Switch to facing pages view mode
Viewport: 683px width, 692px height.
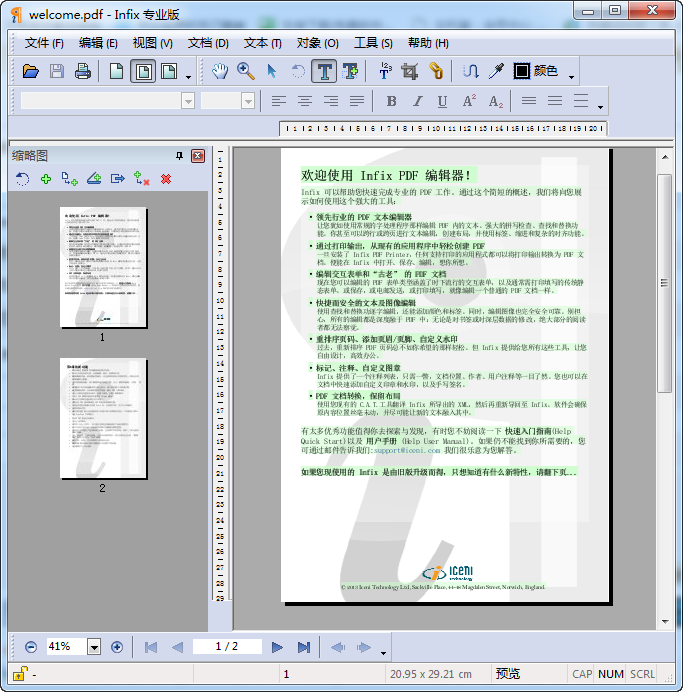[169, 71]
